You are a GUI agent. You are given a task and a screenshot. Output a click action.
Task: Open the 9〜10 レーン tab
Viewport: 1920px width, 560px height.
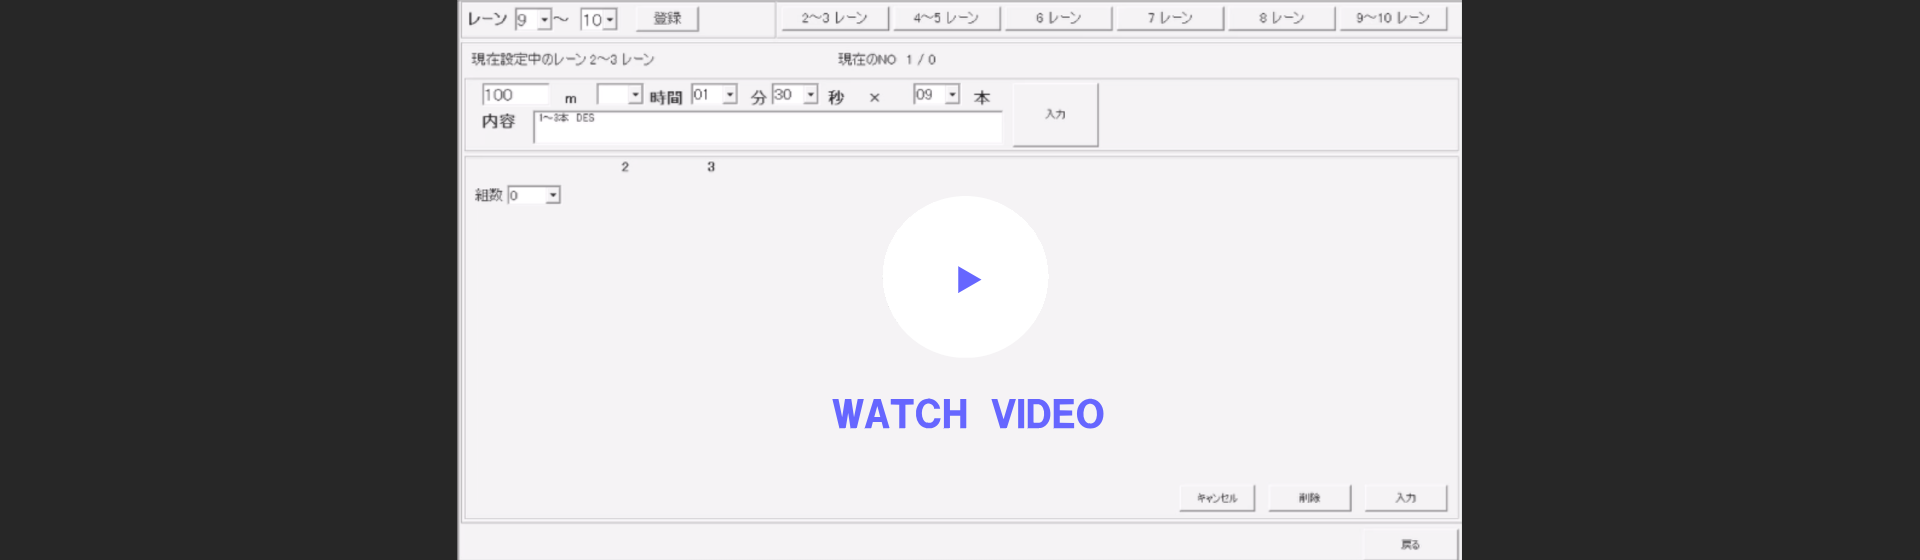[1393, 18]
